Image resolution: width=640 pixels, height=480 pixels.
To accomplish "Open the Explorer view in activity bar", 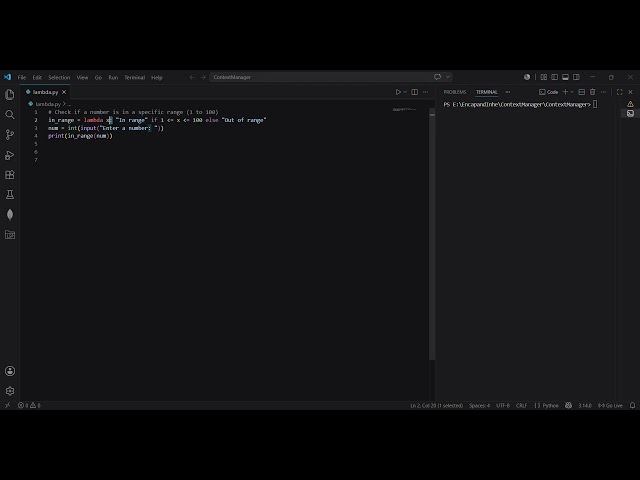I will tap(10, 95).
